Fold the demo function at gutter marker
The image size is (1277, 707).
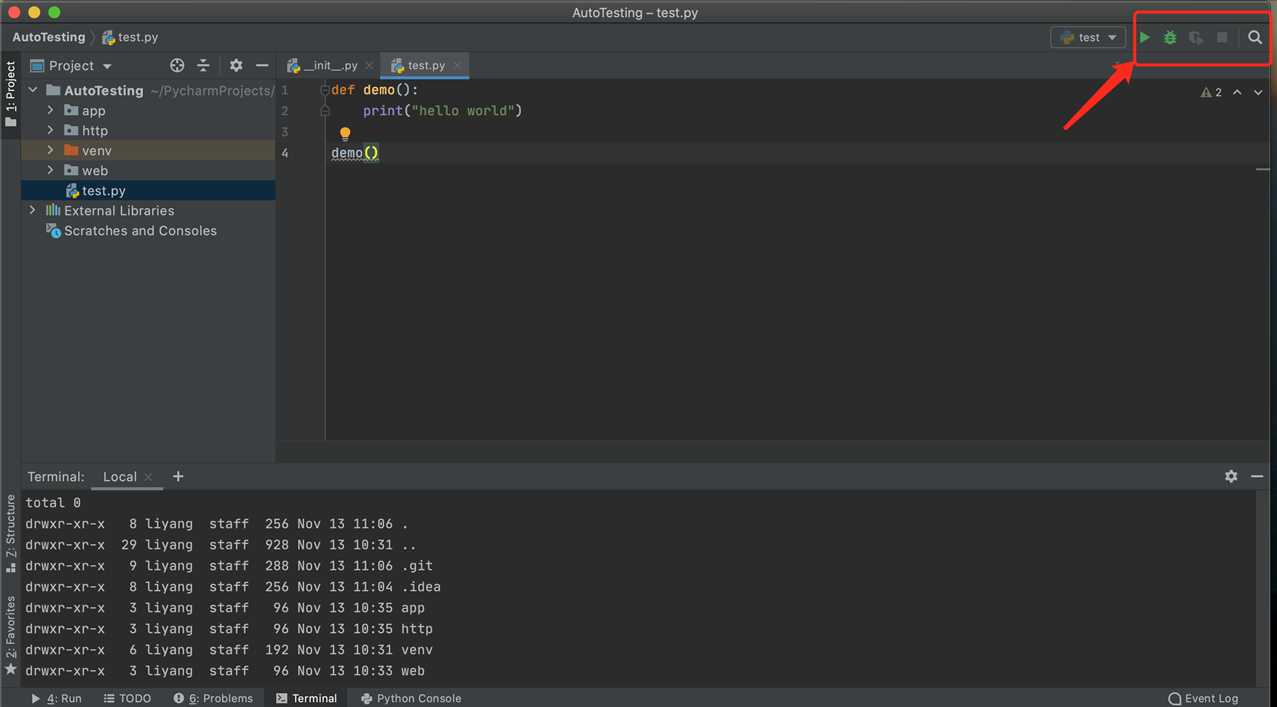pos(325,90)
